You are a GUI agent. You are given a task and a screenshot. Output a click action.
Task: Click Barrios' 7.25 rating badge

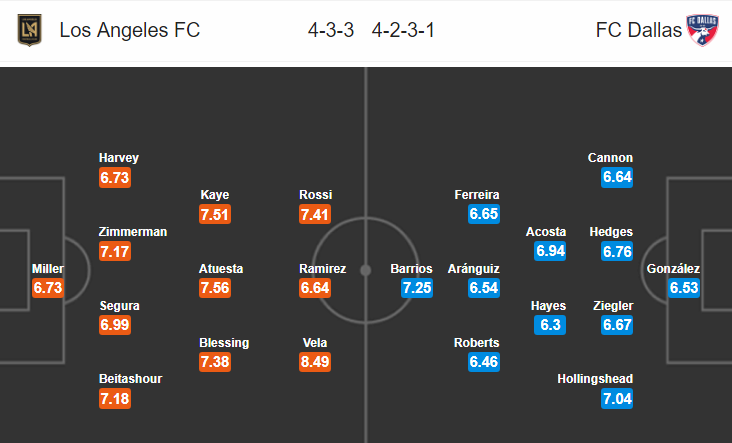(416, 288)
